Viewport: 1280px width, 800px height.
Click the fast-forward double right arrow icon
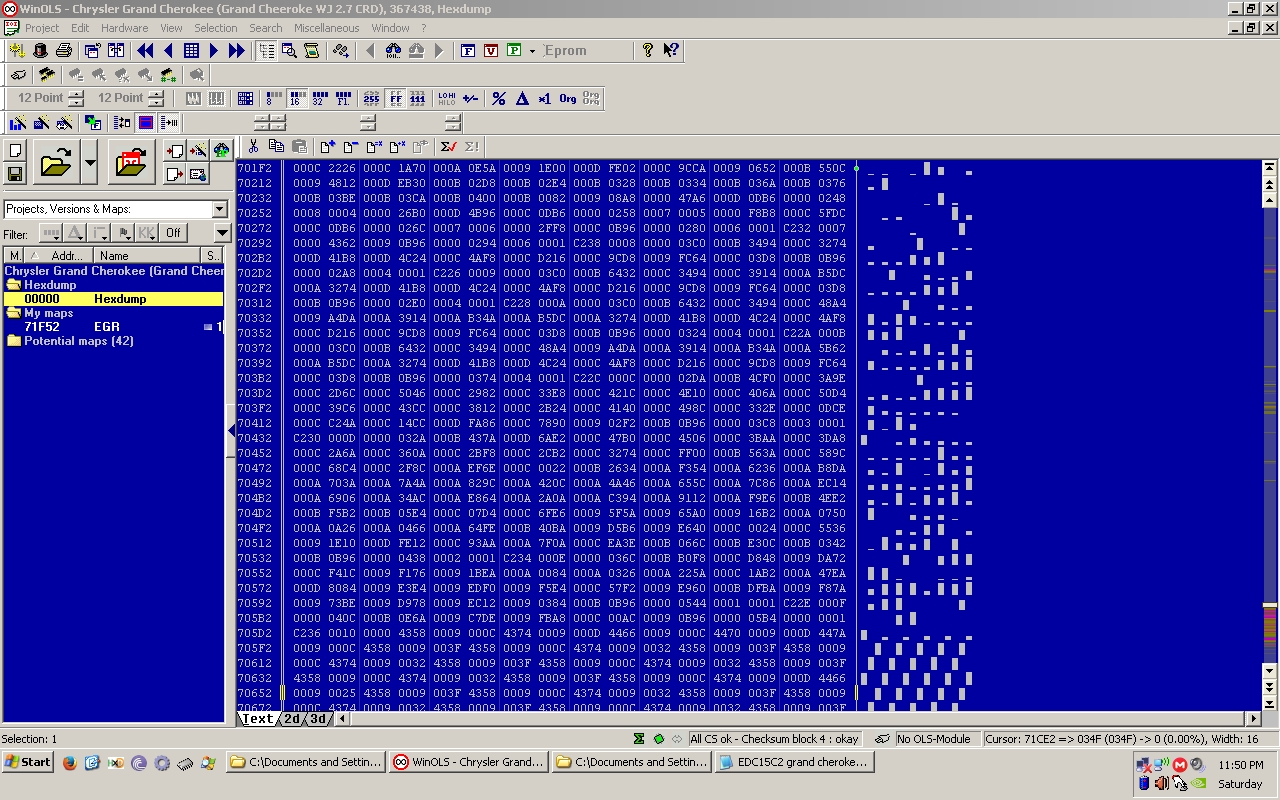point(236,50)
